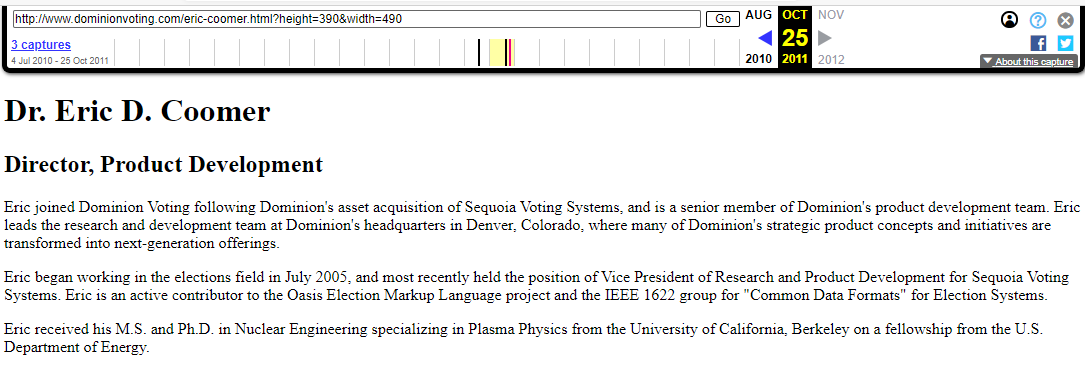The width and height of the screenshot is (1085, 370).
Task: Close the Wayback toolbar with the X icon
Action: (1066, 20)
